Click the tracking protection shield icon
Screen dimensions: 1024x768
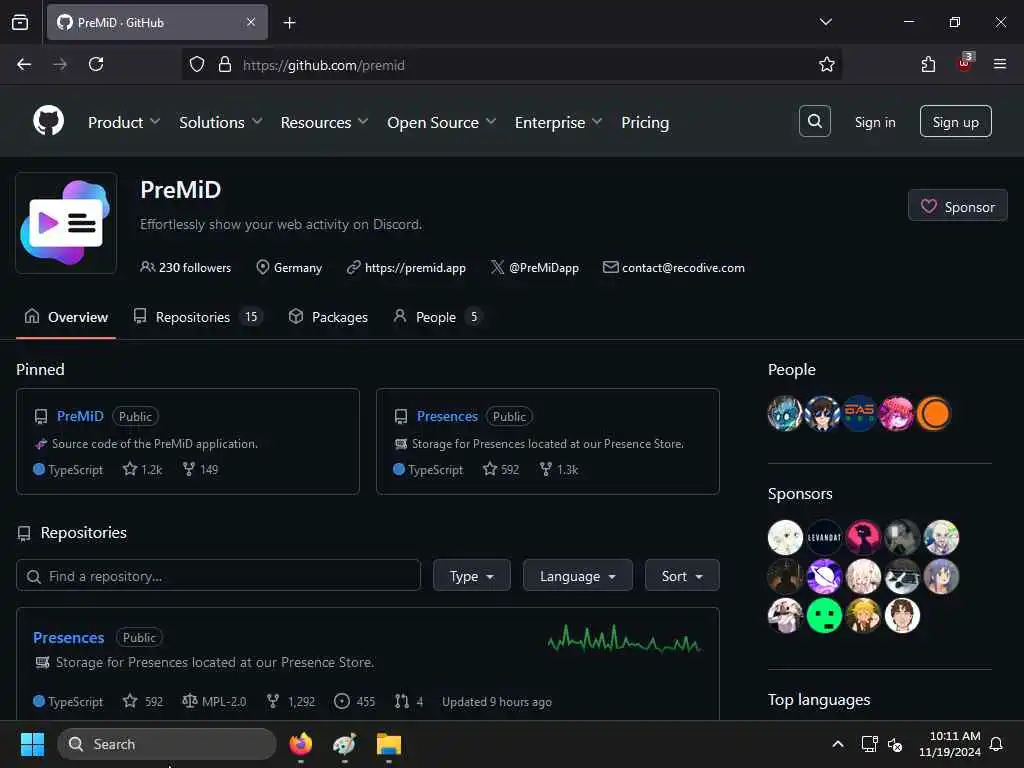click(x=197, y=65)
